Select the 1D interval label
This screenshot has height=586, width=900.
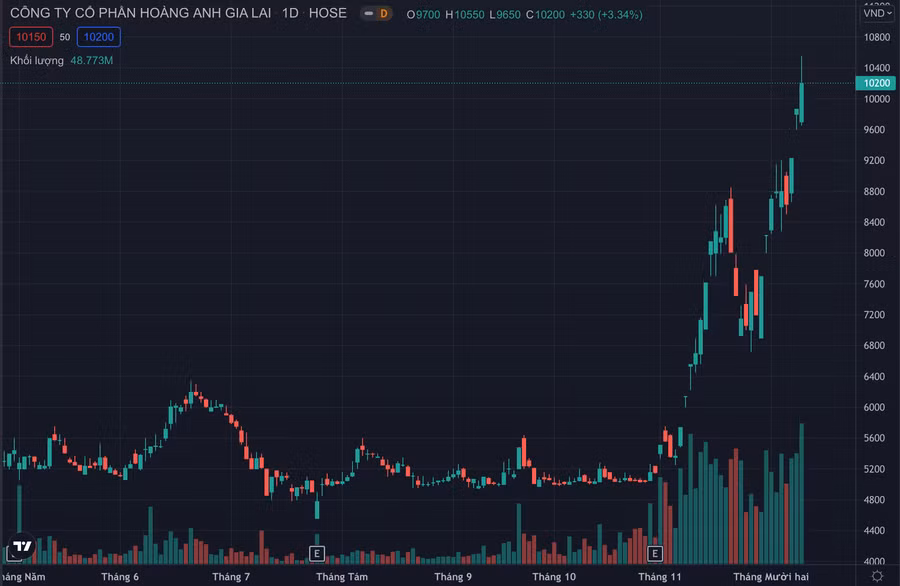click(x=290, y=14)
